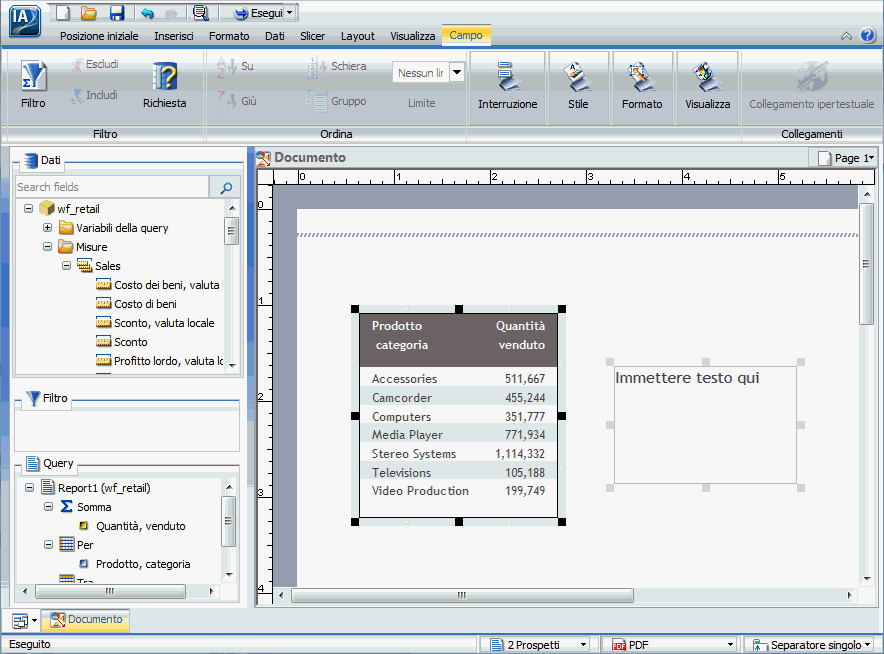The width and height of the screenshot is (884, 654).
Task: Click the Gruppo button in Ordina group
Action: (337, 101)
